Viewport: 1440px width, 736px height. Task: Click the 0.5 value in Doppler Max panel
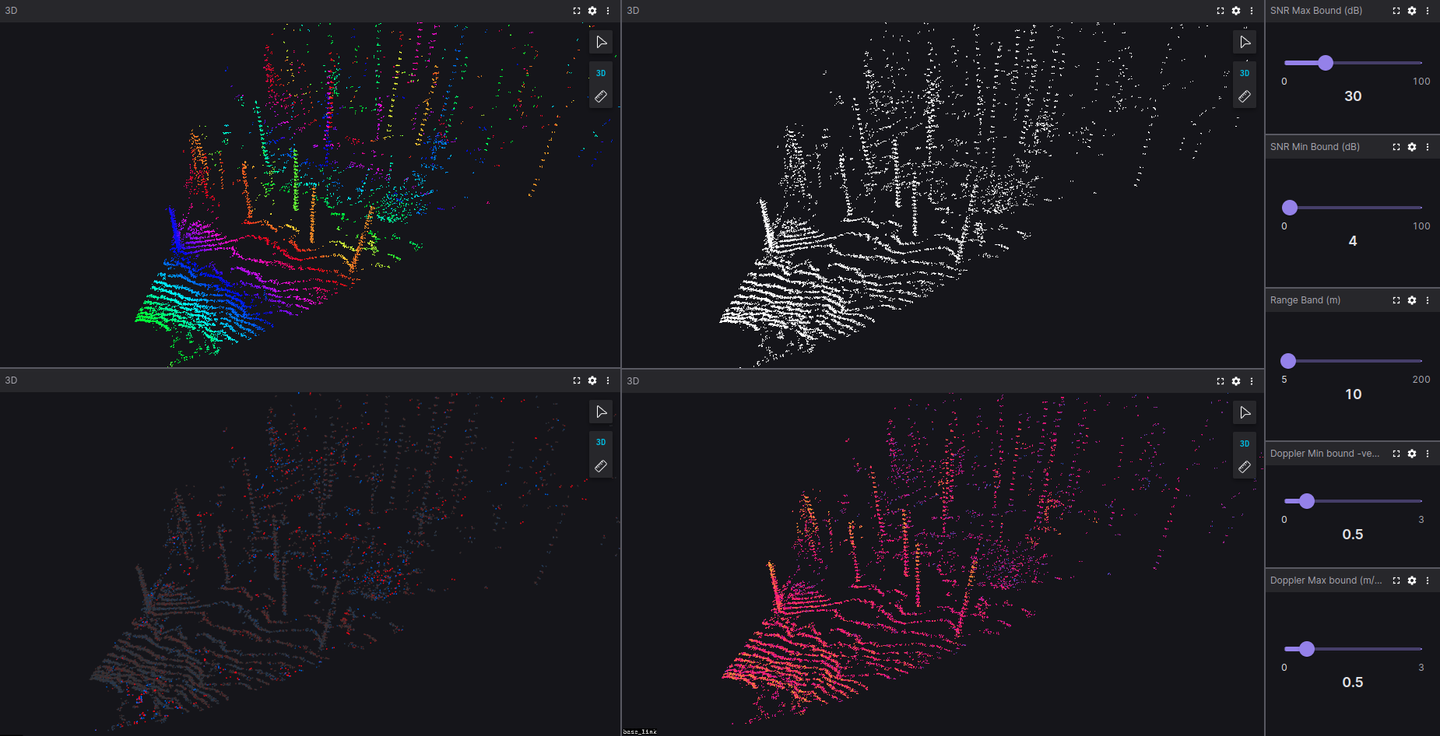point(1353,682)
